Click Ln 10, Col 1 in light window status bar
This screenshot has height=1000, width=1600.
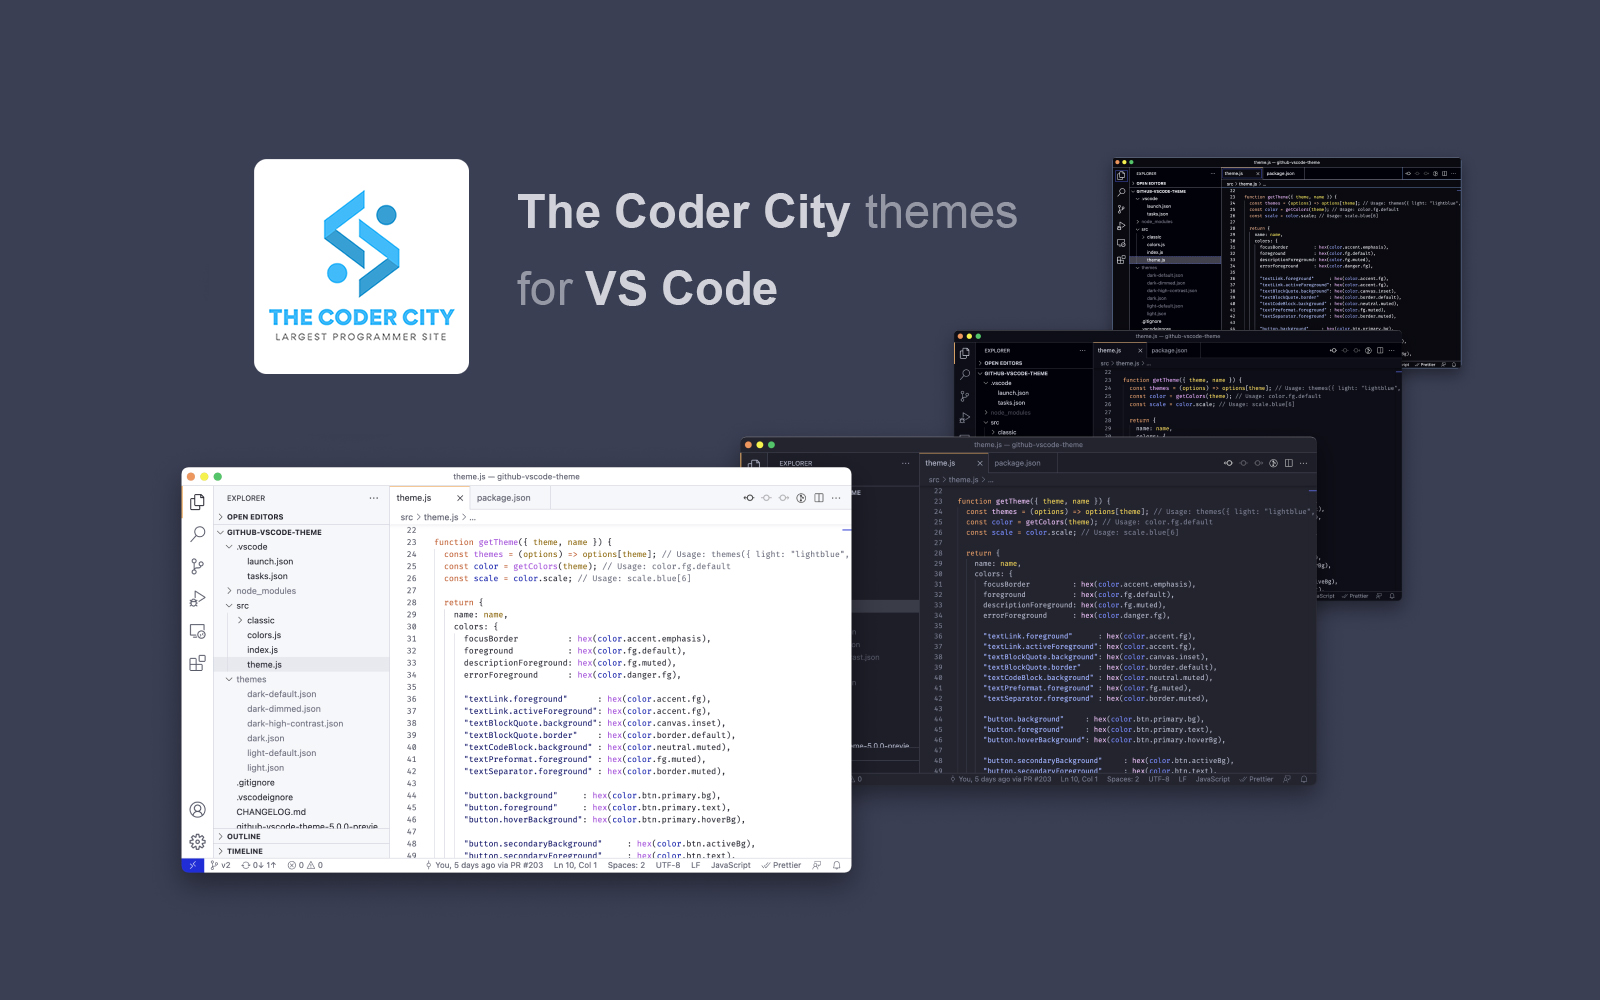575,866
